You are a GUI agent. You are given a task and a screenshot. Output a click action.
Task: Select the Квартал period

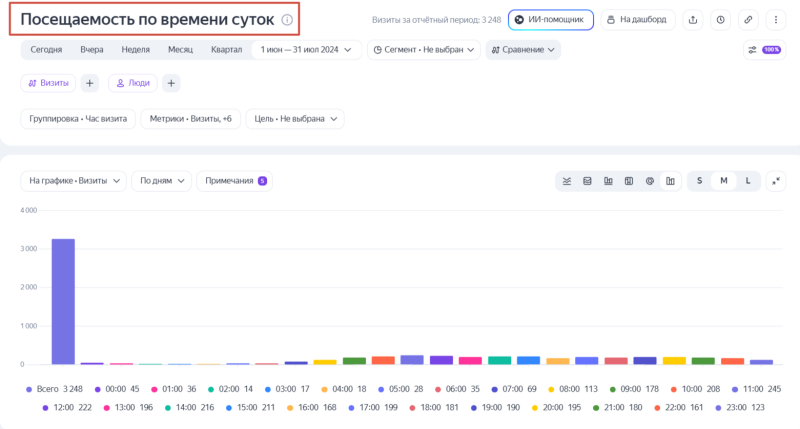[x=227, y=49]
